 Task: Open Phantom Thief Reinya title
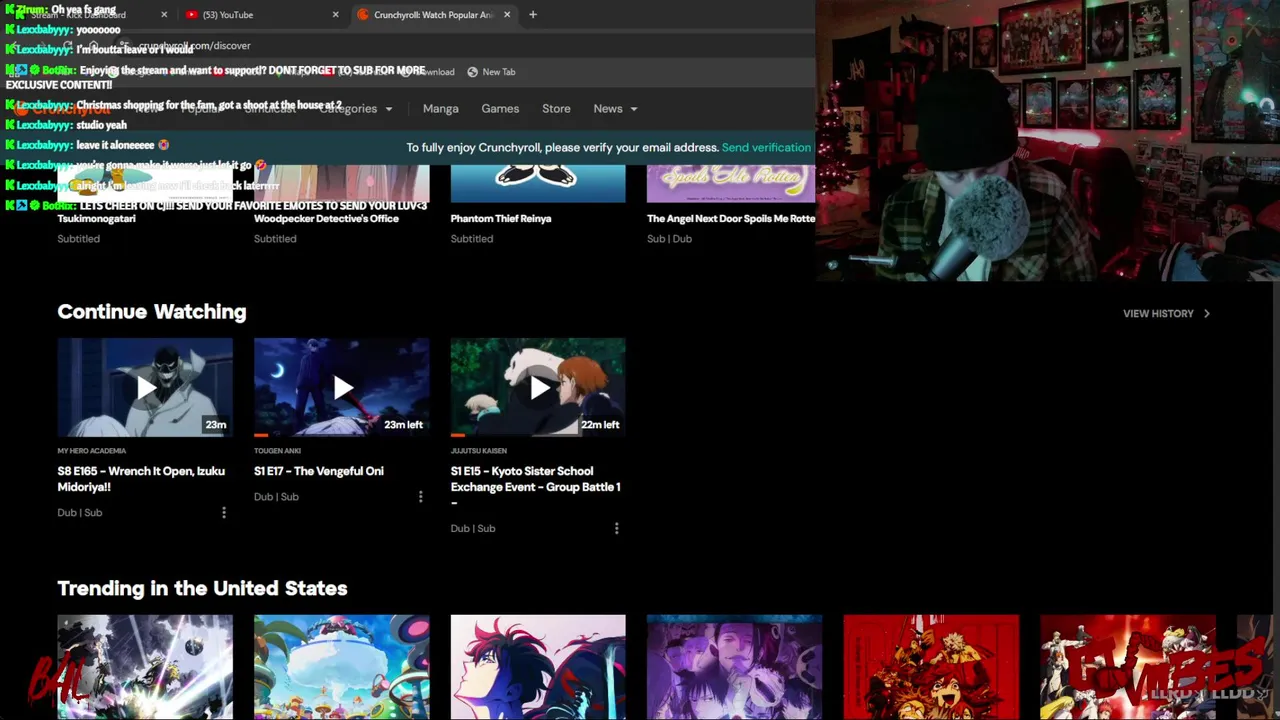(x=501, y=219)
